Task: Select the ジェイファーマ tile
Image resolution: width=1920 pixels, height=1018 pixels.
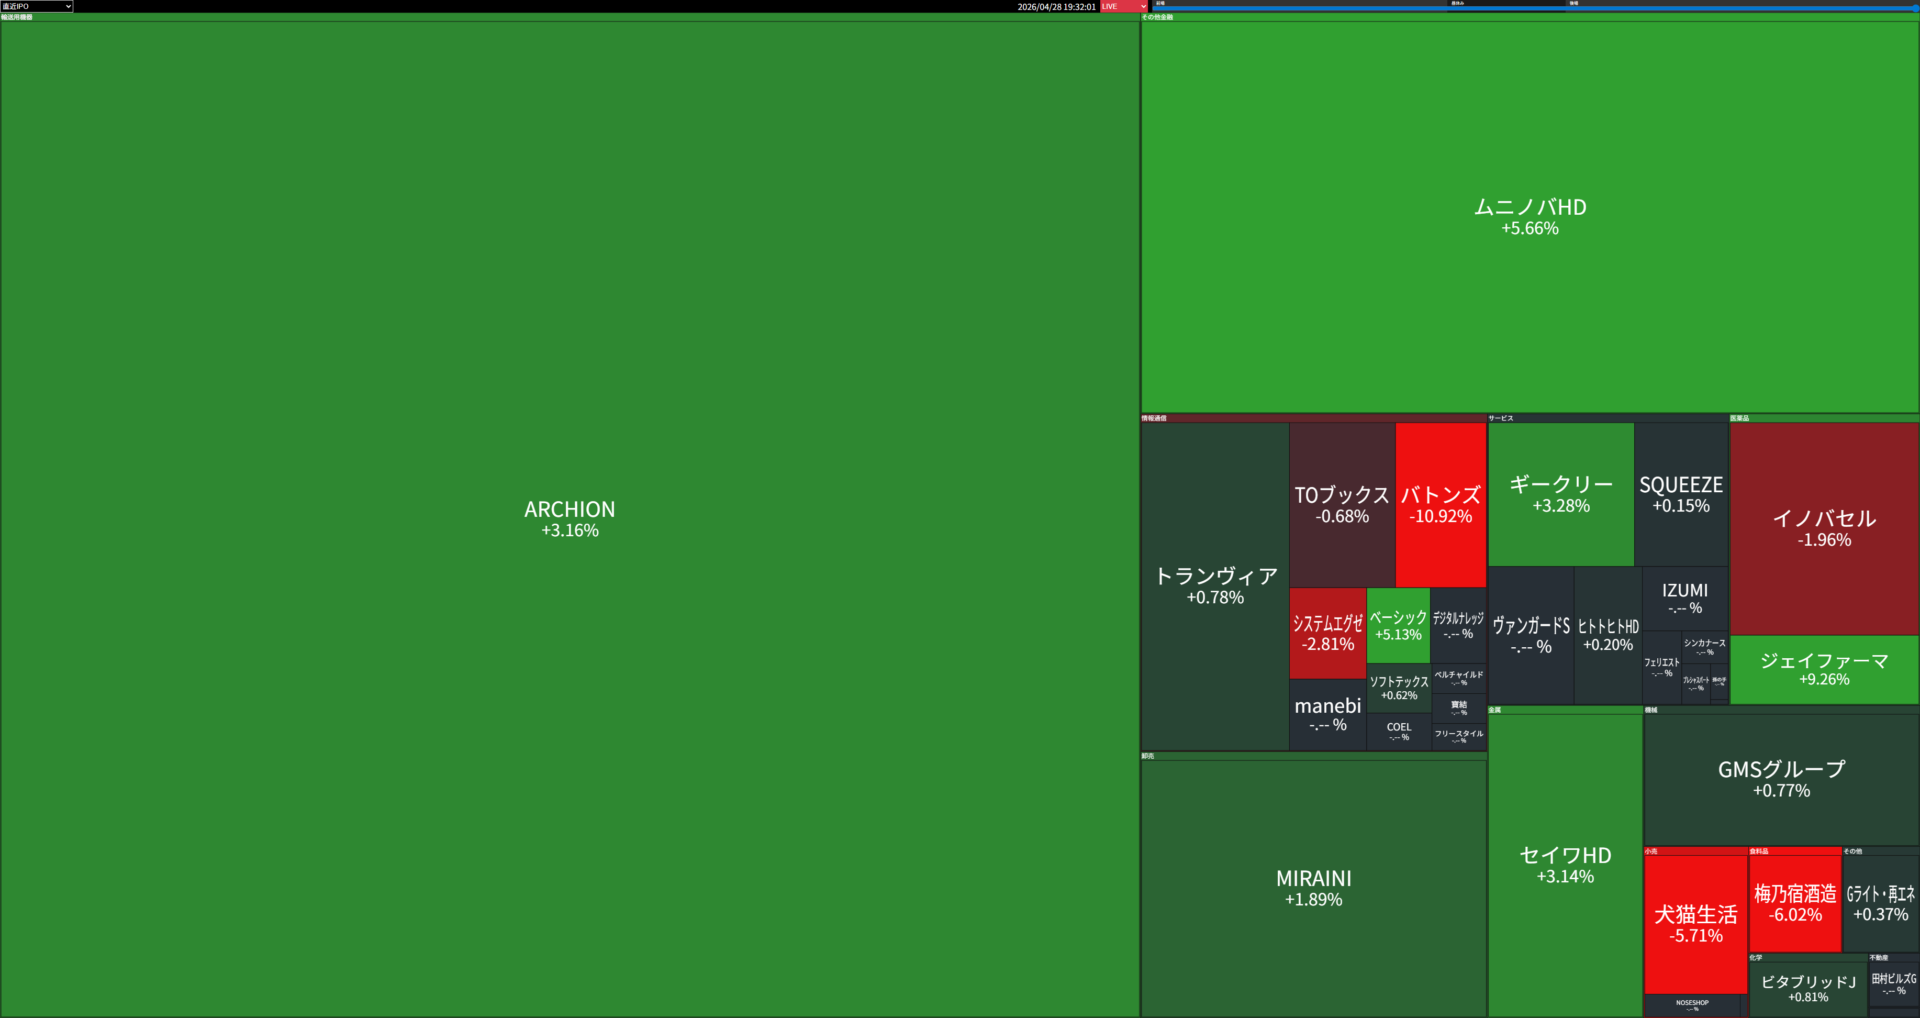Action: click(x=1824, y=669)
